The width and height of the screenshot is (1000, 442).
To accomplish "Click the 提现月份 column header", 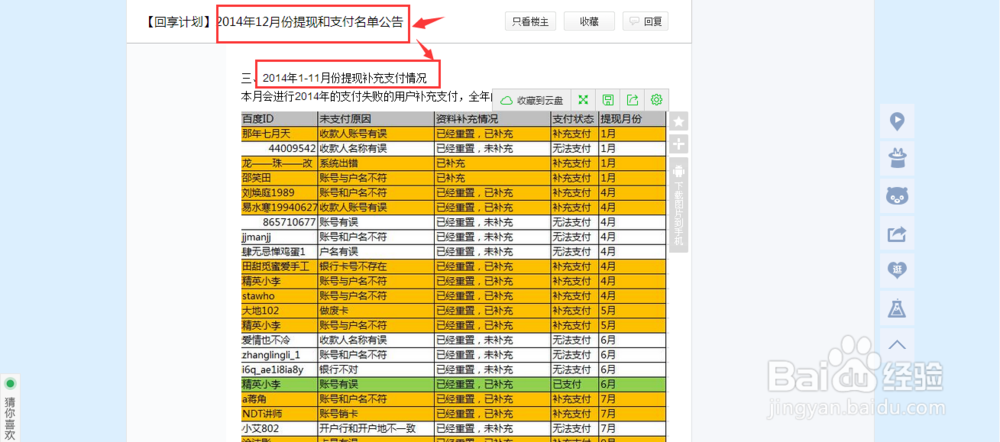I will pos(632,119).
